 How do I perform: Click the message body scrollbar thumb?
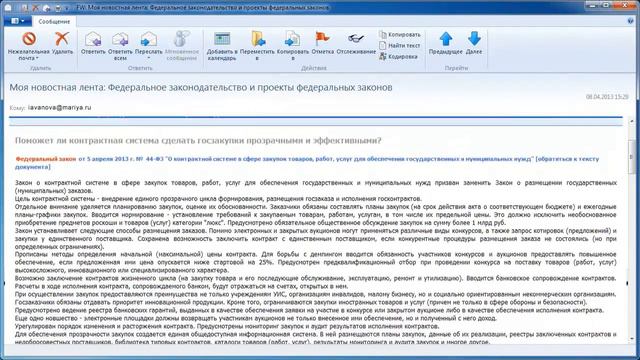(631, 156)
